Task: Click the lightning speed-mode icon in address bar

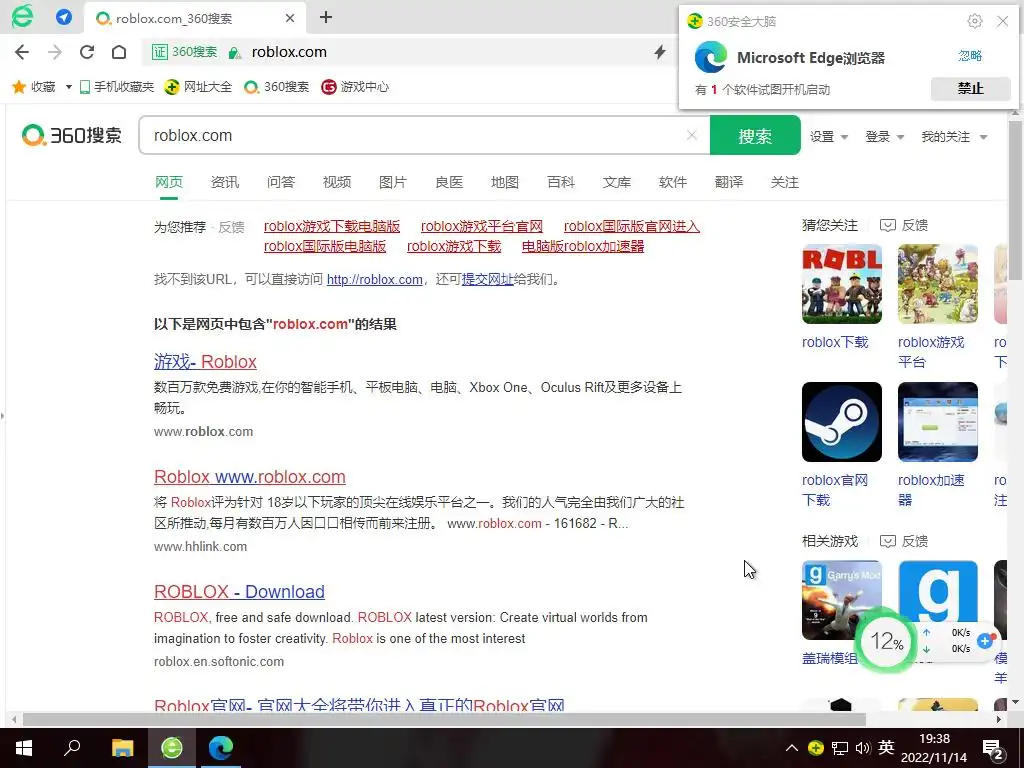Action: pyautogui.click(x=660, y=52)
